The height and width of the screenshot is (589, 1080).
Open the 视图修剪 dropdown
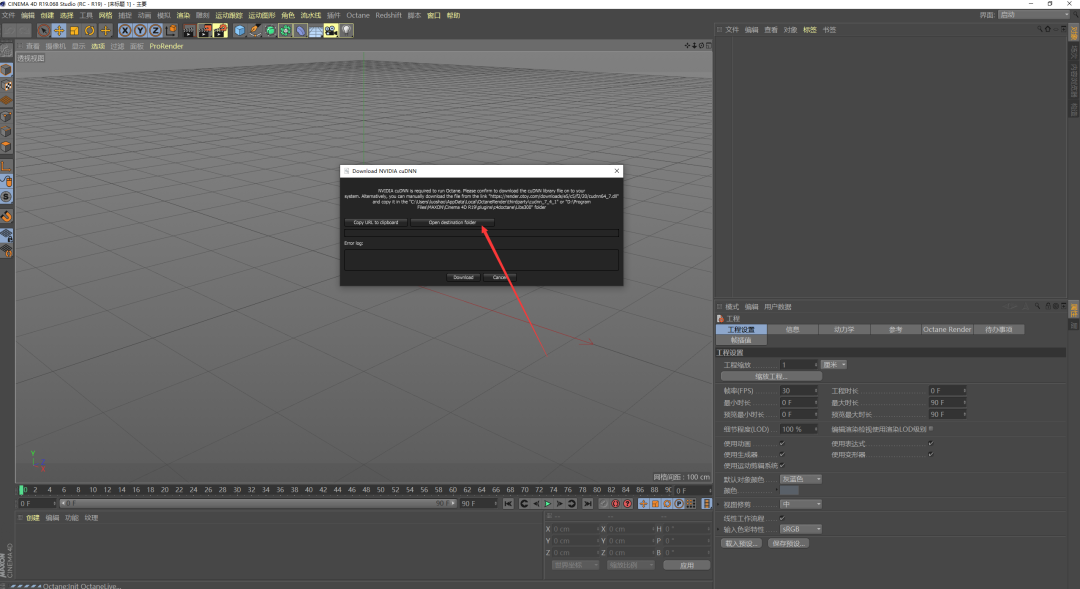pyautogui.click(x=800, y=504)
